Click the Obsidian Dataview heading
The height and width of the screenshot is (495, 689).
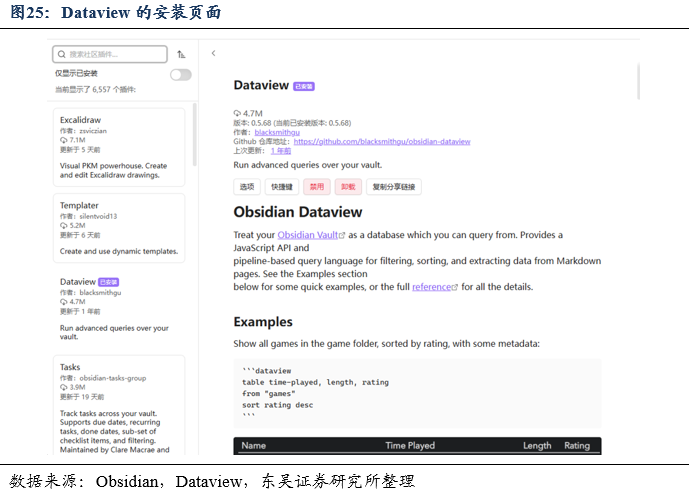(x=298, y=212)
